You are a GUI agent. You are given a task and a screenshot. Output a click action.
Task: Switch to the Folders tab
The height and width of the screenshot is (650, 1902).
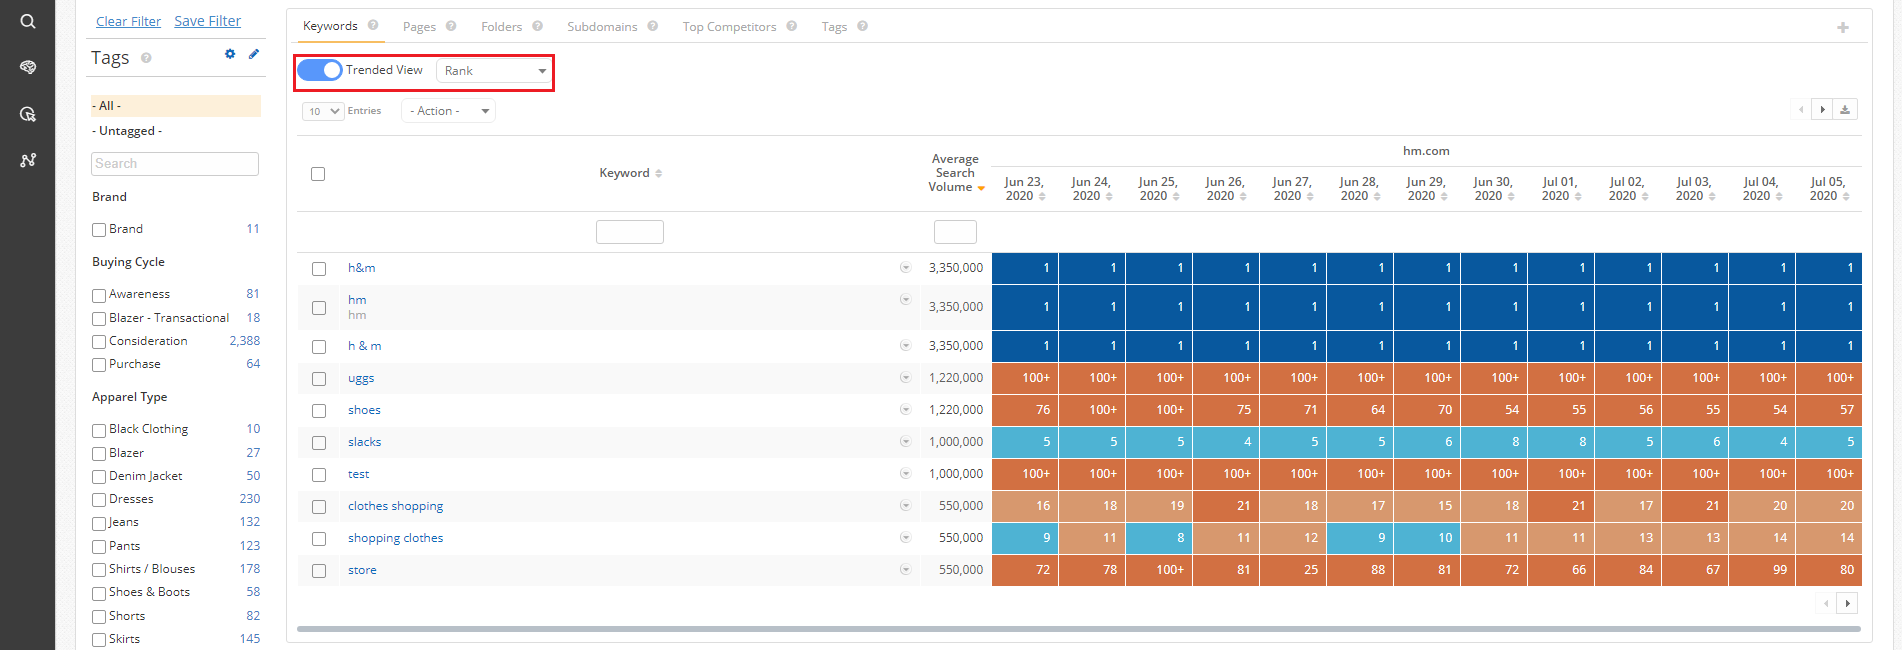point(501,27)
